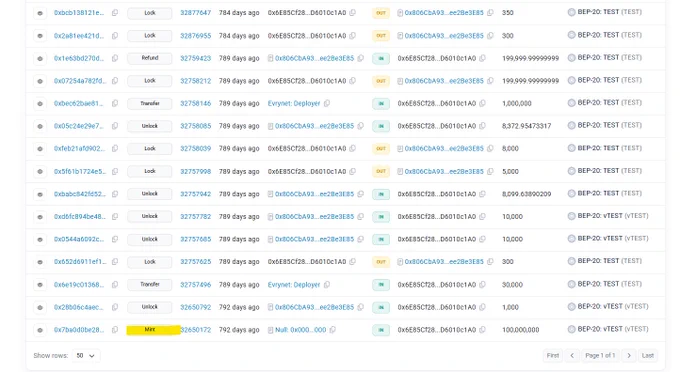This screenshot has height=372, width=680.
Task: Copy From contract address in block 32759423 row
Action: point(360,58)
